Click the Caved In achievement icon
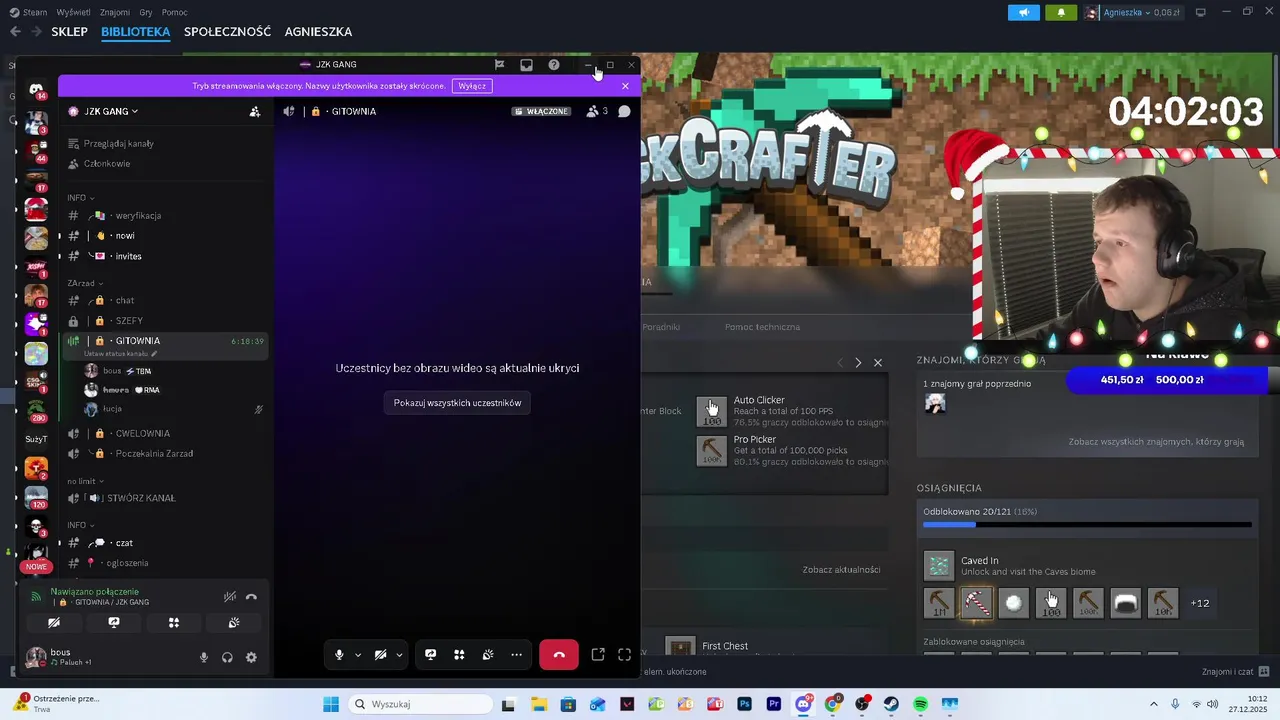 click(939, 565)
